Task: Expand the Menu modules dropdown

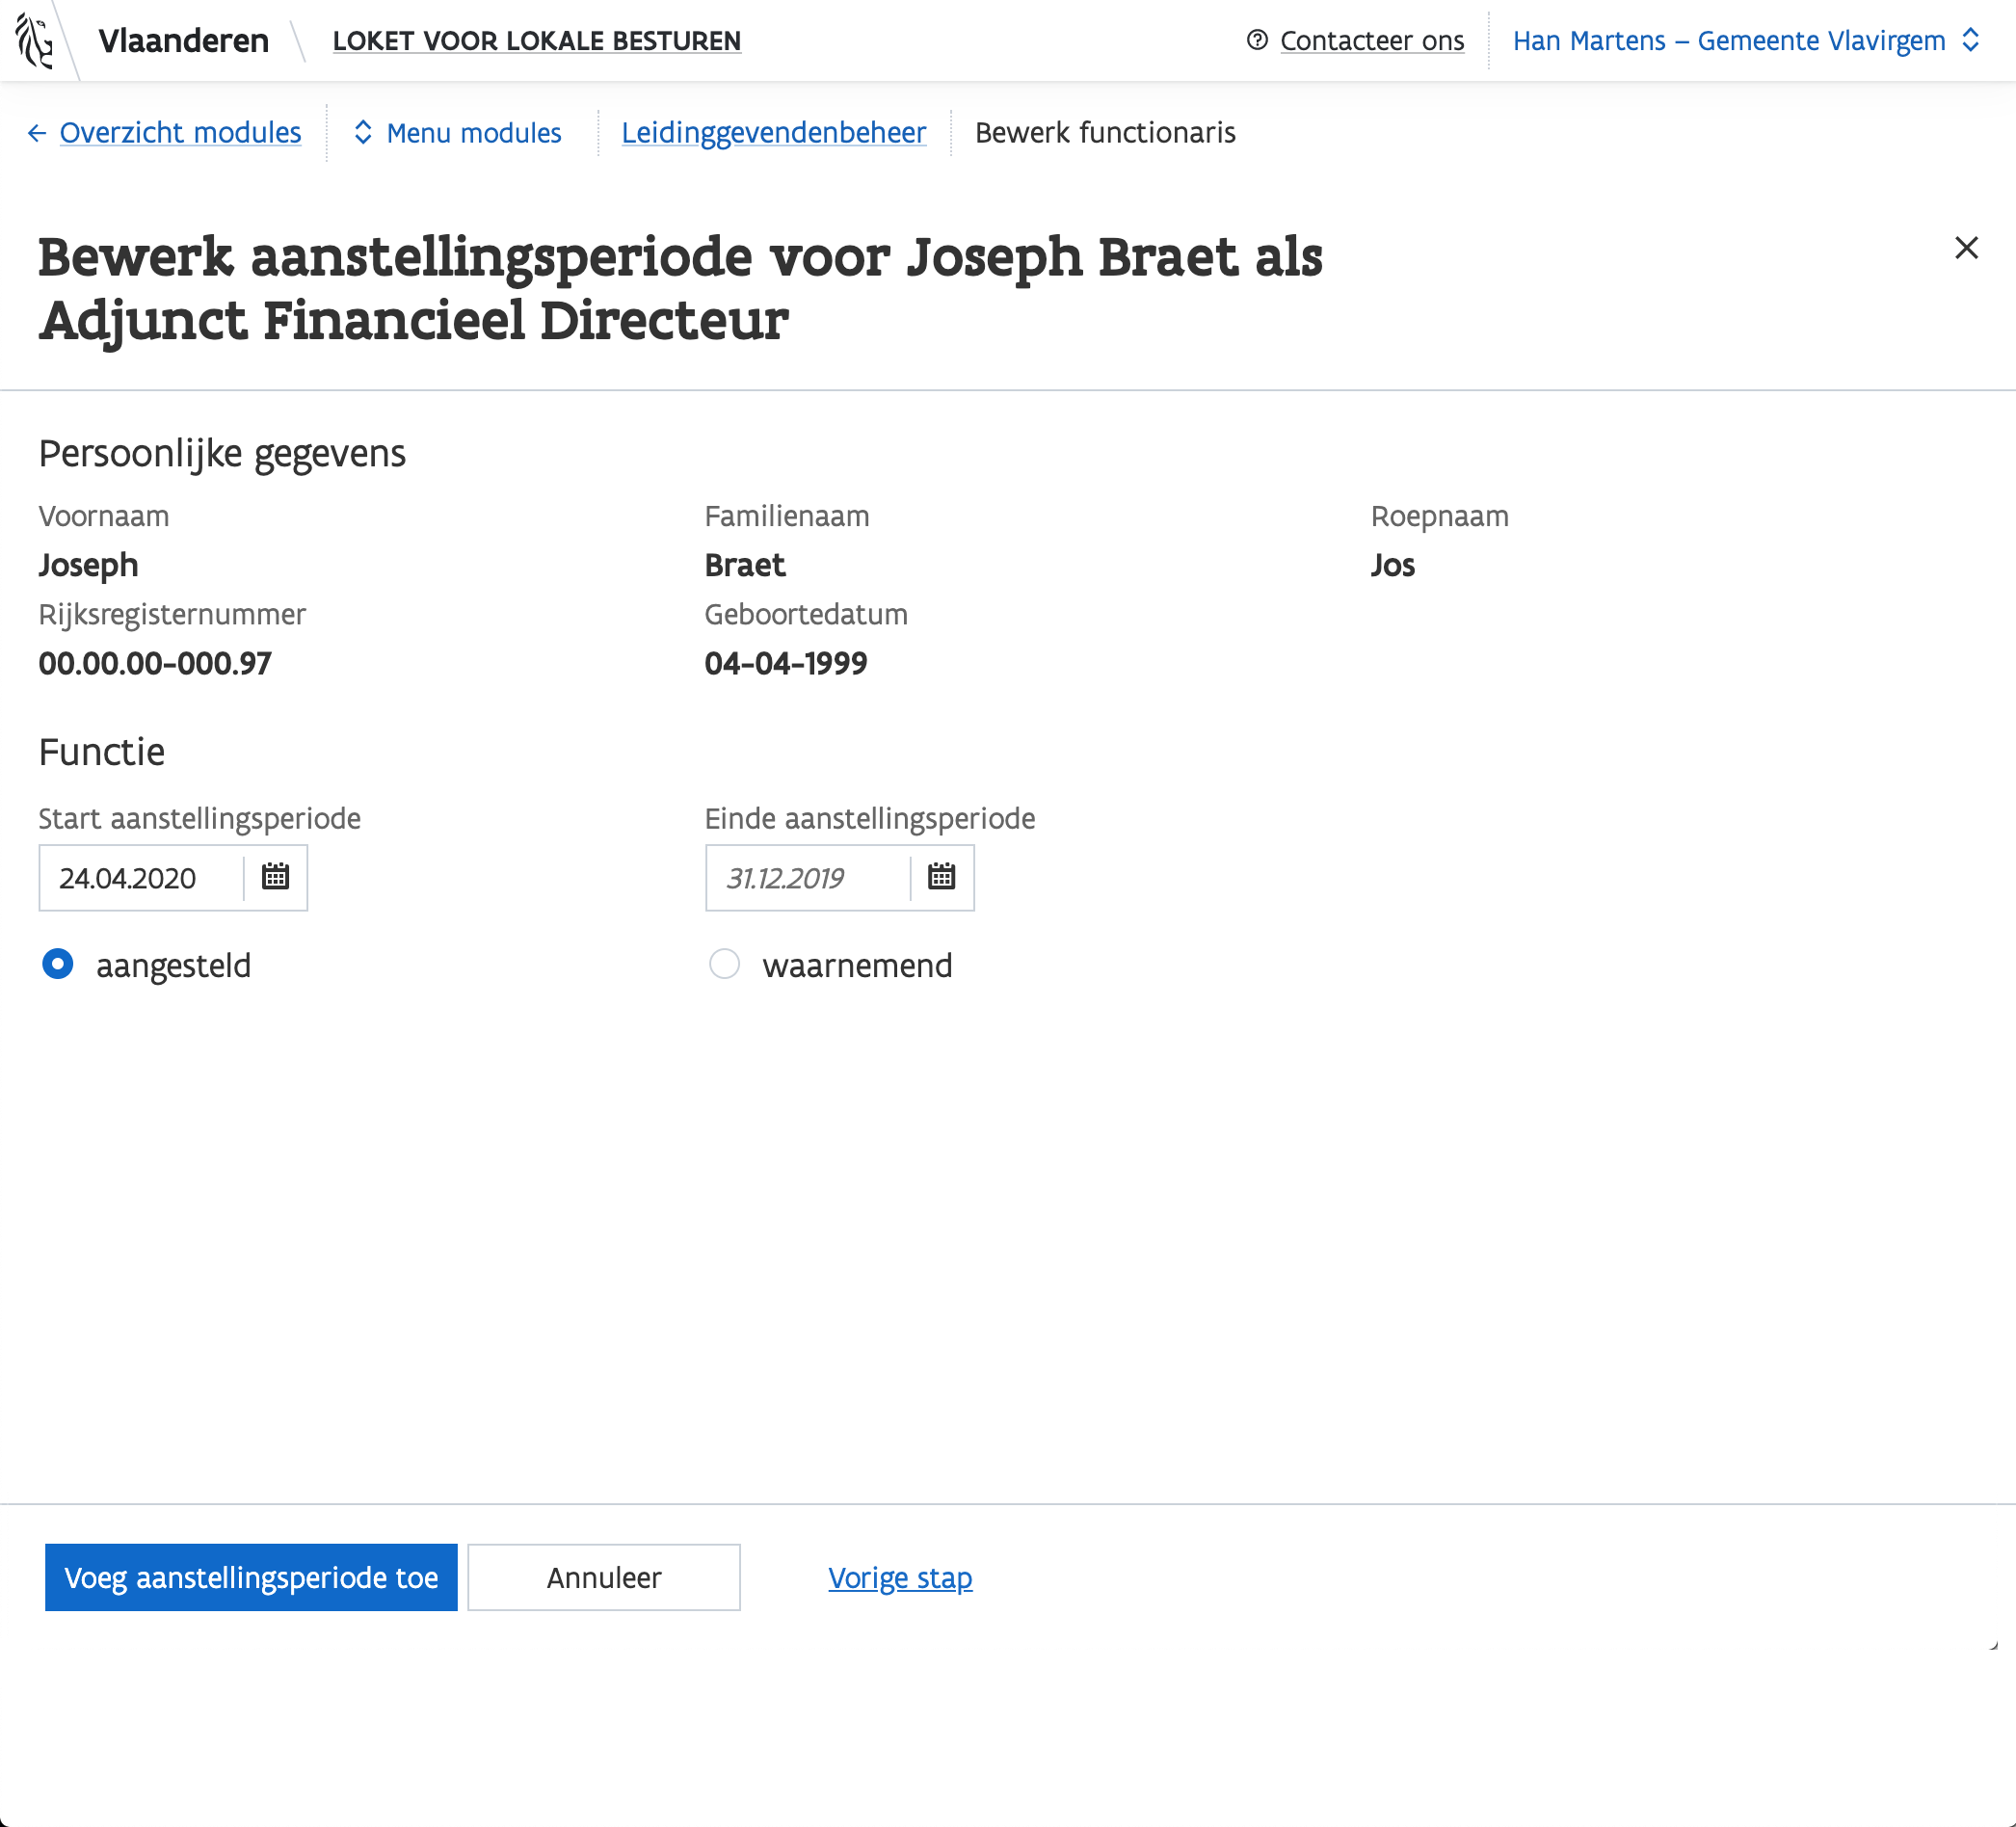Action: coord(473,133)
